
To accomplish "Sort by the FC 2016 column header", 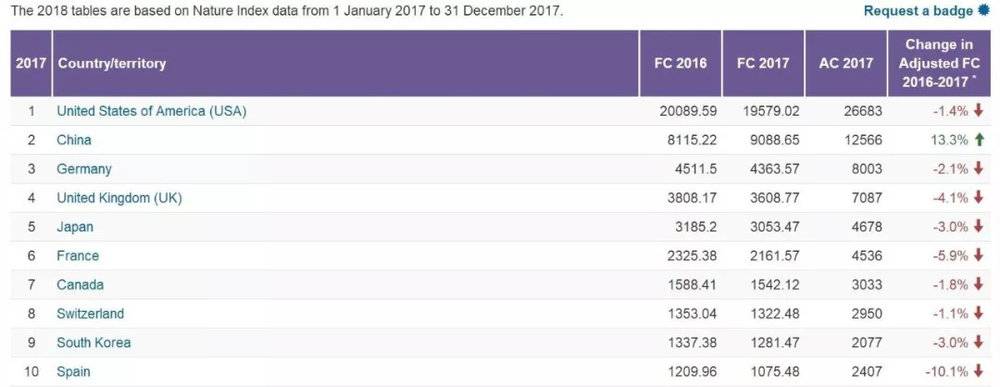I will (680, 63).
